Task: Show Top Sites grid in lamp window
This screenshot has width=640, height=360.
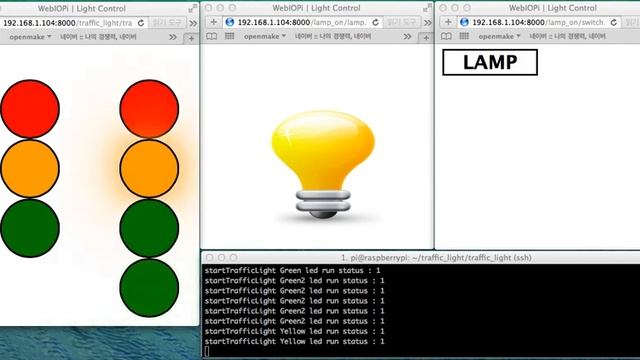Action: click(229, 36)
